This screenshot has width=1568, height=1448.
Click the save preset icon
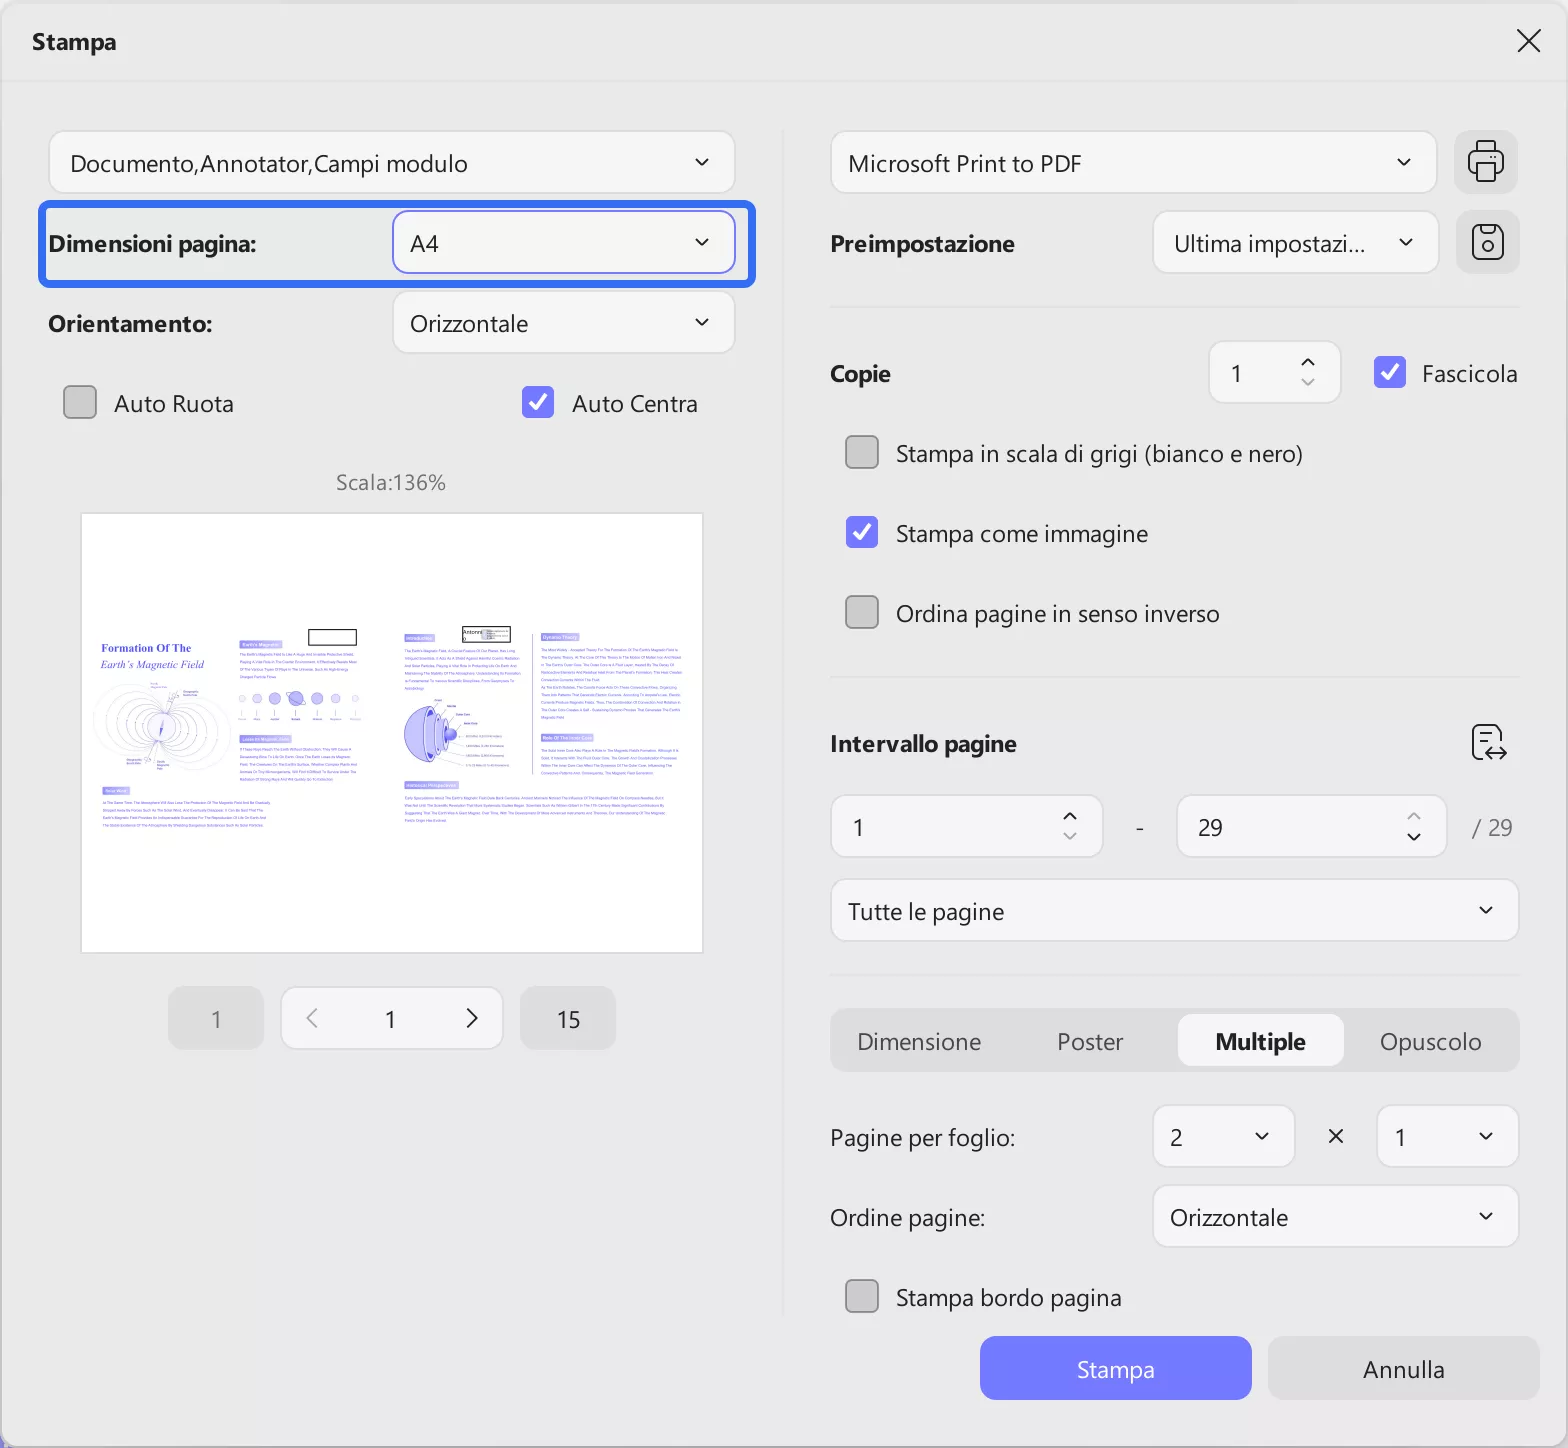click(1487, 242)
